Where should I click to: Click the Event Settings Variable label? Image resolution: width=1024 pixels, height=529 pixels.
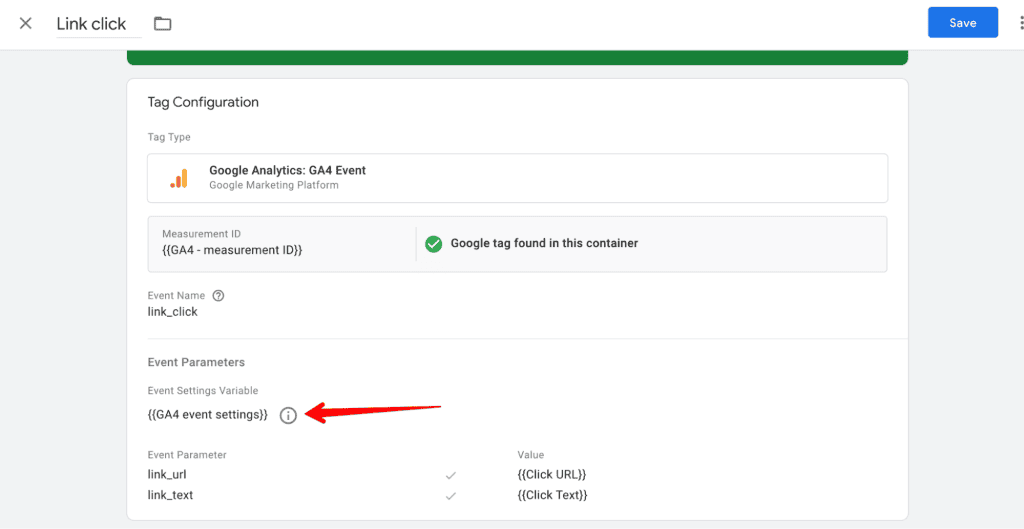pyautogui.click(x=203, y=391)
